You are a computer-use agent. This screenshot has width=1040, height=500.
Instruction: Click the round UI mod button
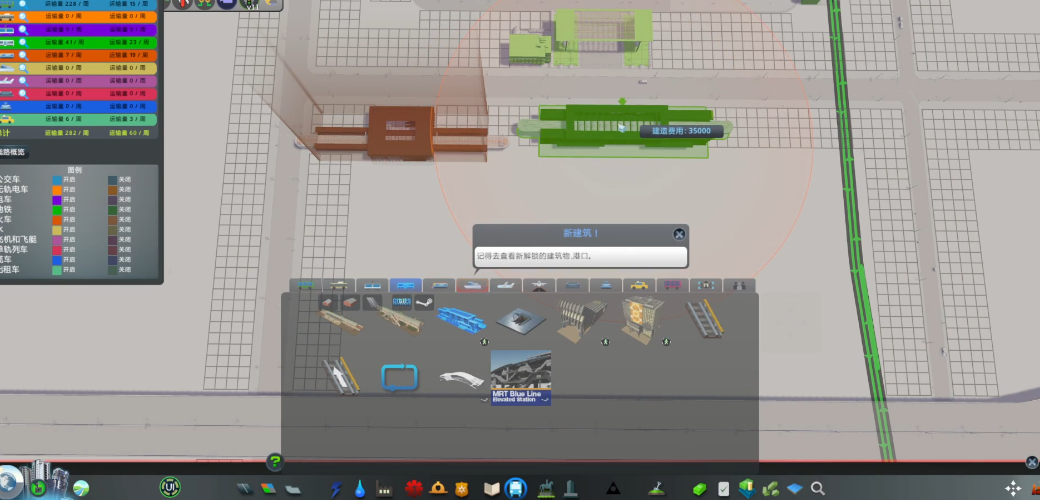click(x=170, y=487)
